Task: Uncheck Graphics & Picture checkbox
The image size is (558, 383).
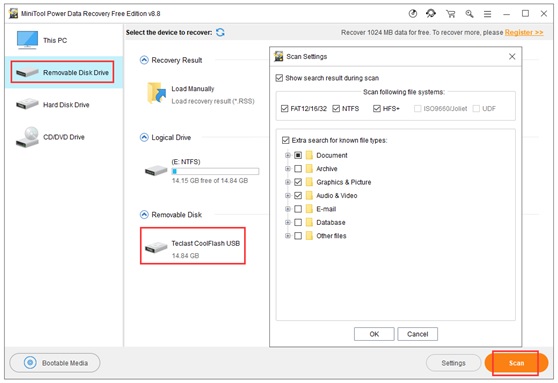Action: (298, 182)
